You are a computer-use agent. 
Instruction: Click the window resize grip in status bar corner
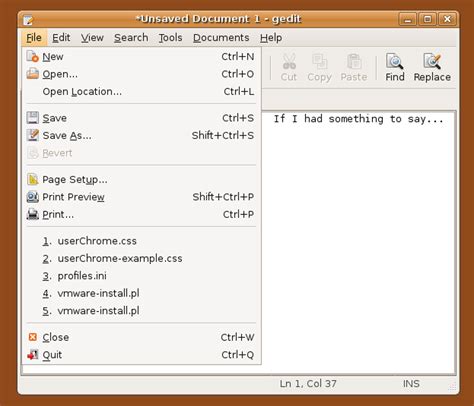tap(452, 387)
